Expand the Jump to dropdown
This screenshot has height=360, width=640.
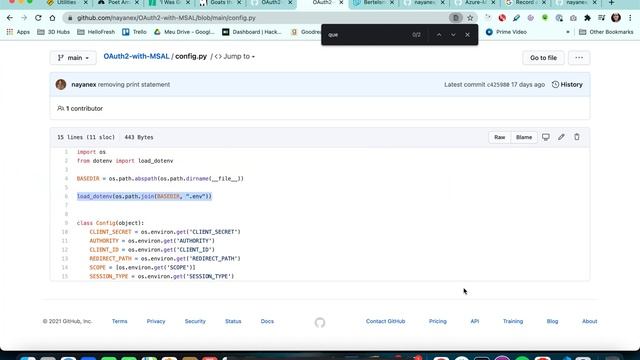(x=235, y=56)
